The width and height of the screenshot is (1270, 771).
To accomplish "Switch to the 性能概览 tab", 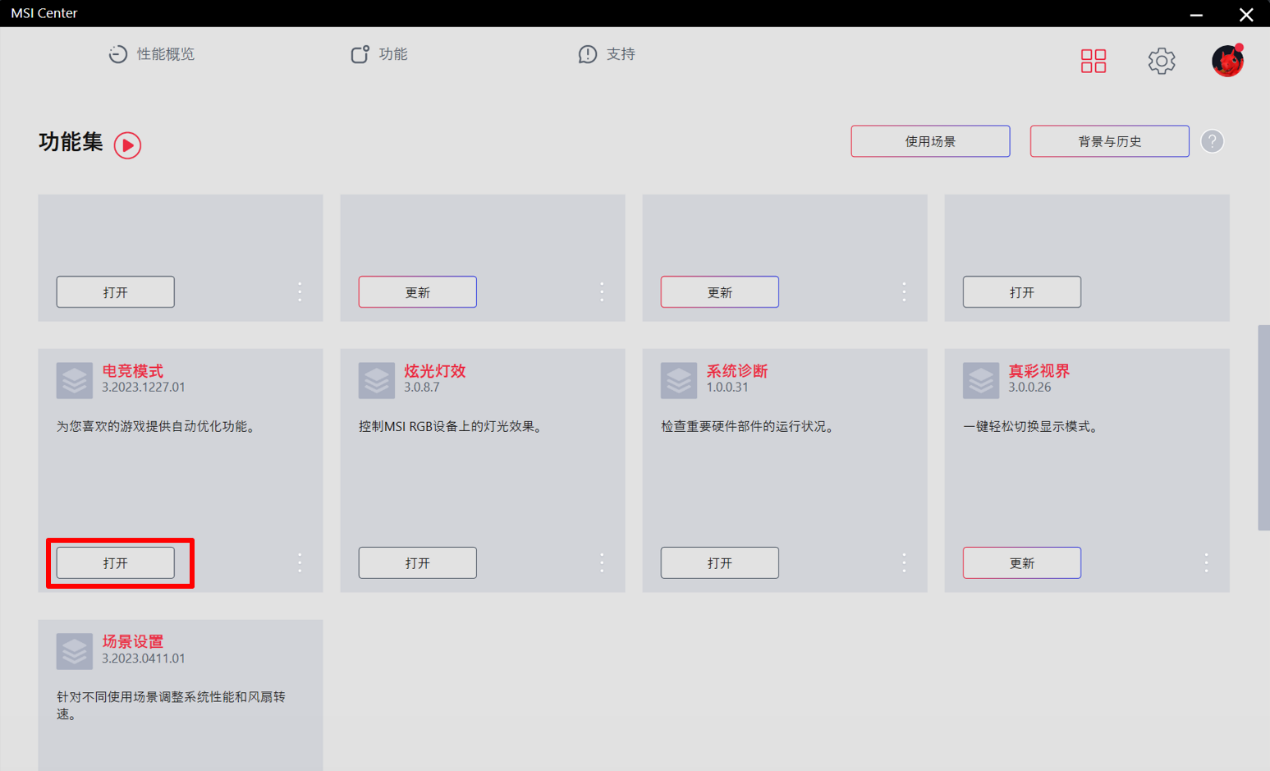I will 152,54.
